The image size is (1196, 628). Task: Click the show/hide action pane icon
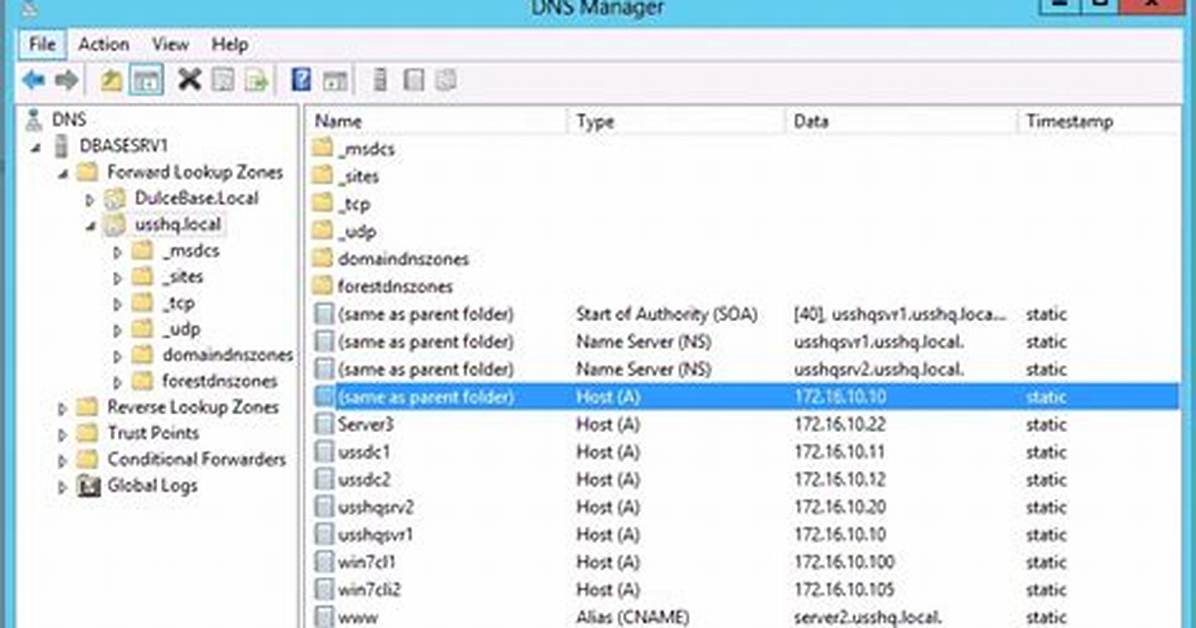coord(335,80)
